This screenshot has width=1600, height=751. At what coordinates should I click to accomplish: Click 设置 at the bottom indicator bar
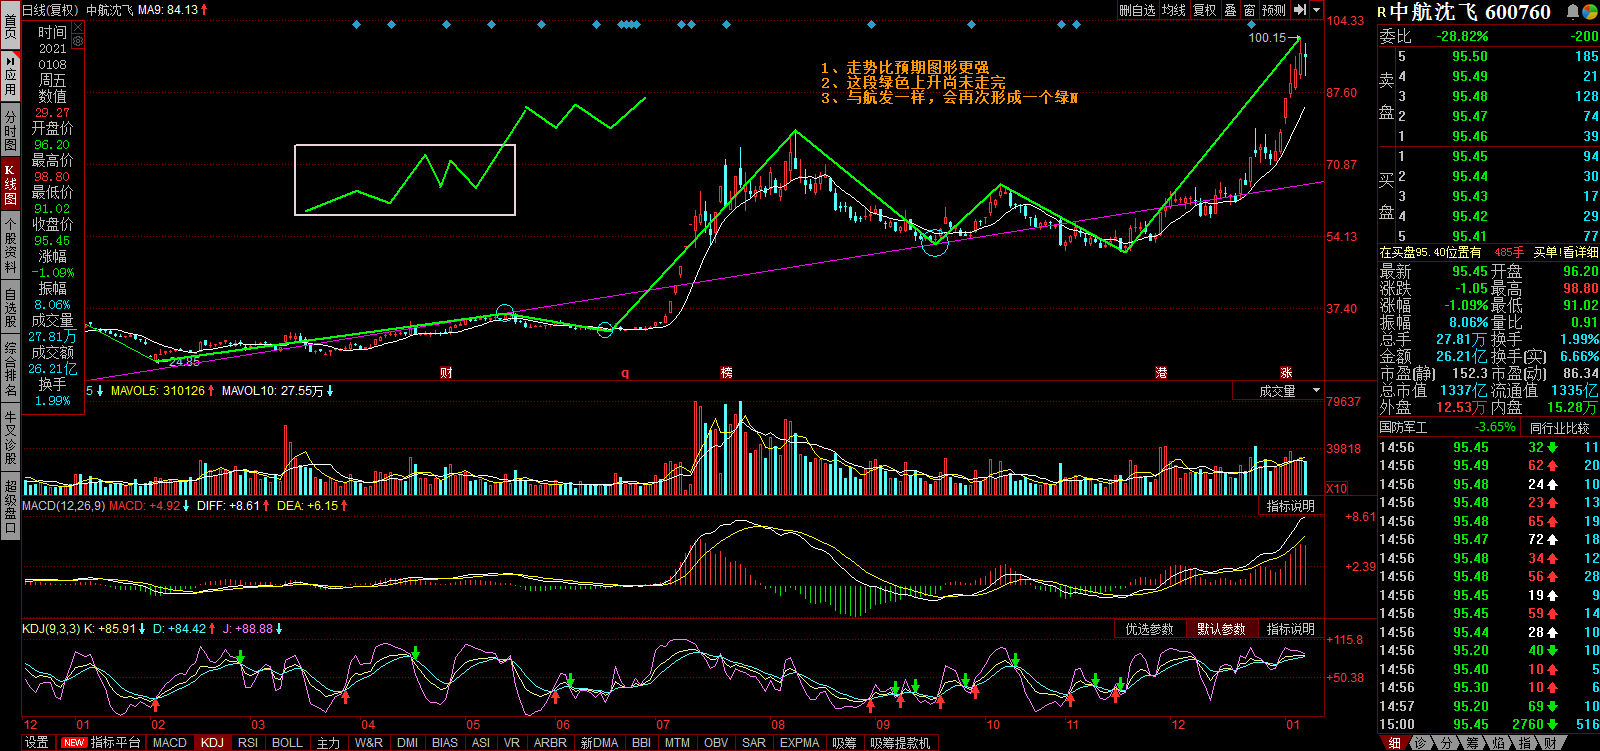tap(37, 742)
